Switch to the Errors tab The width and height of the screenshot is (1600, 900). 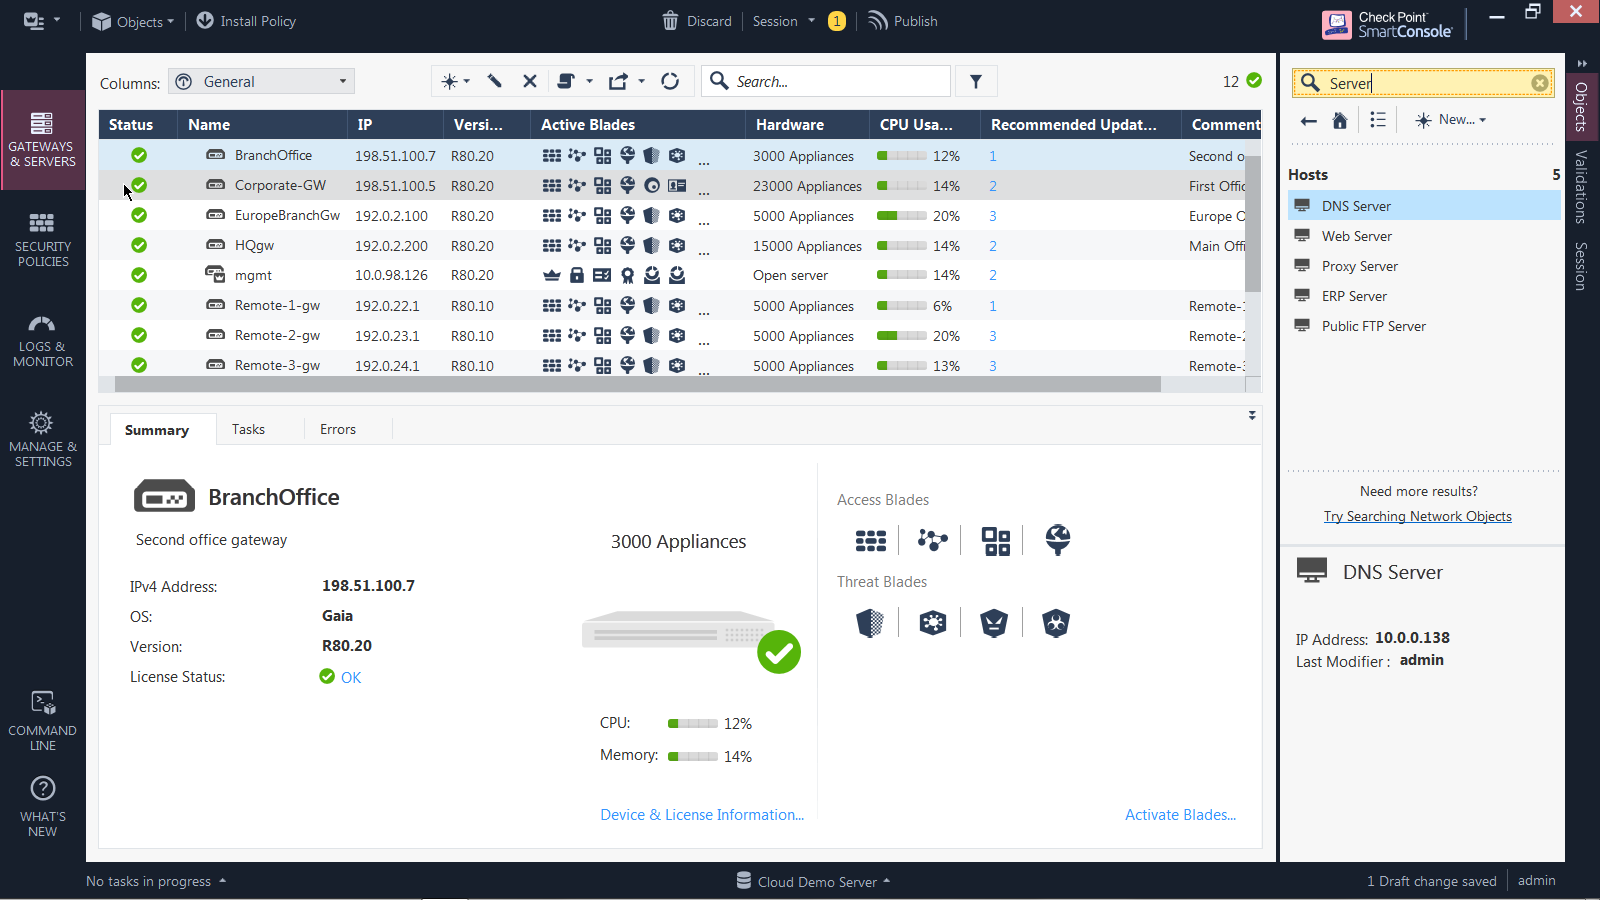338,429
